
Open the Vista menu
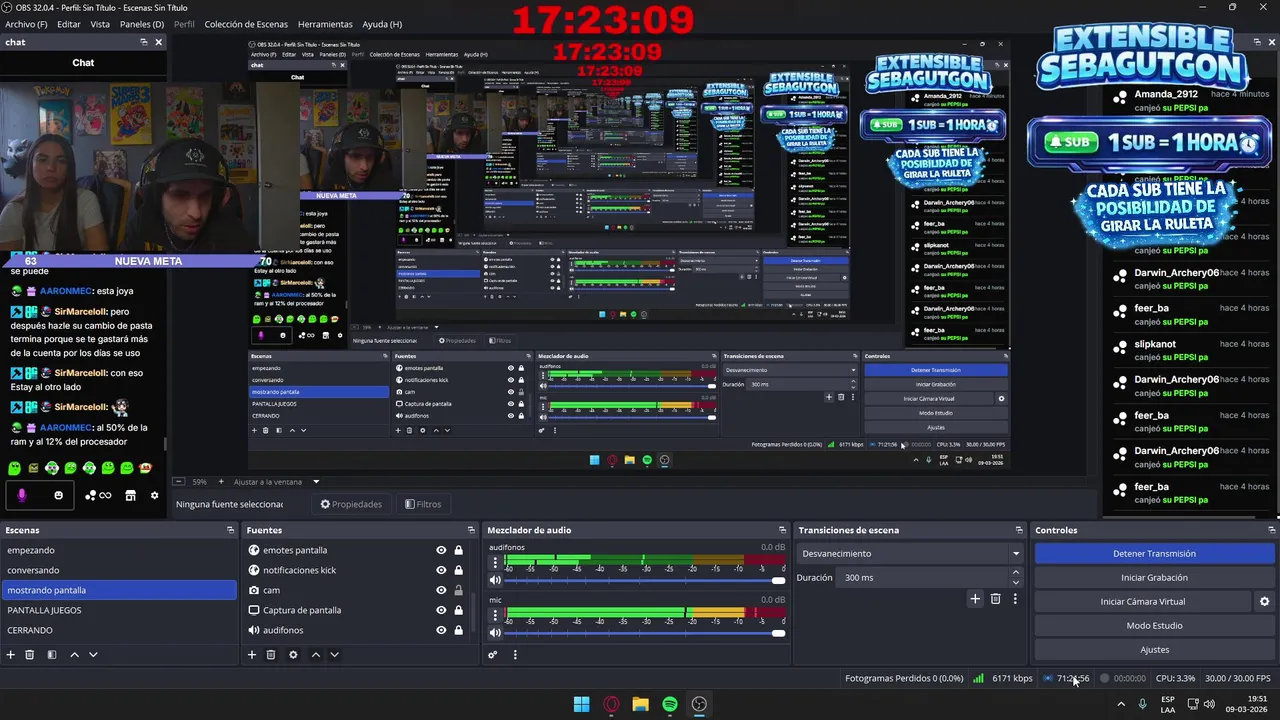[100, 24]
